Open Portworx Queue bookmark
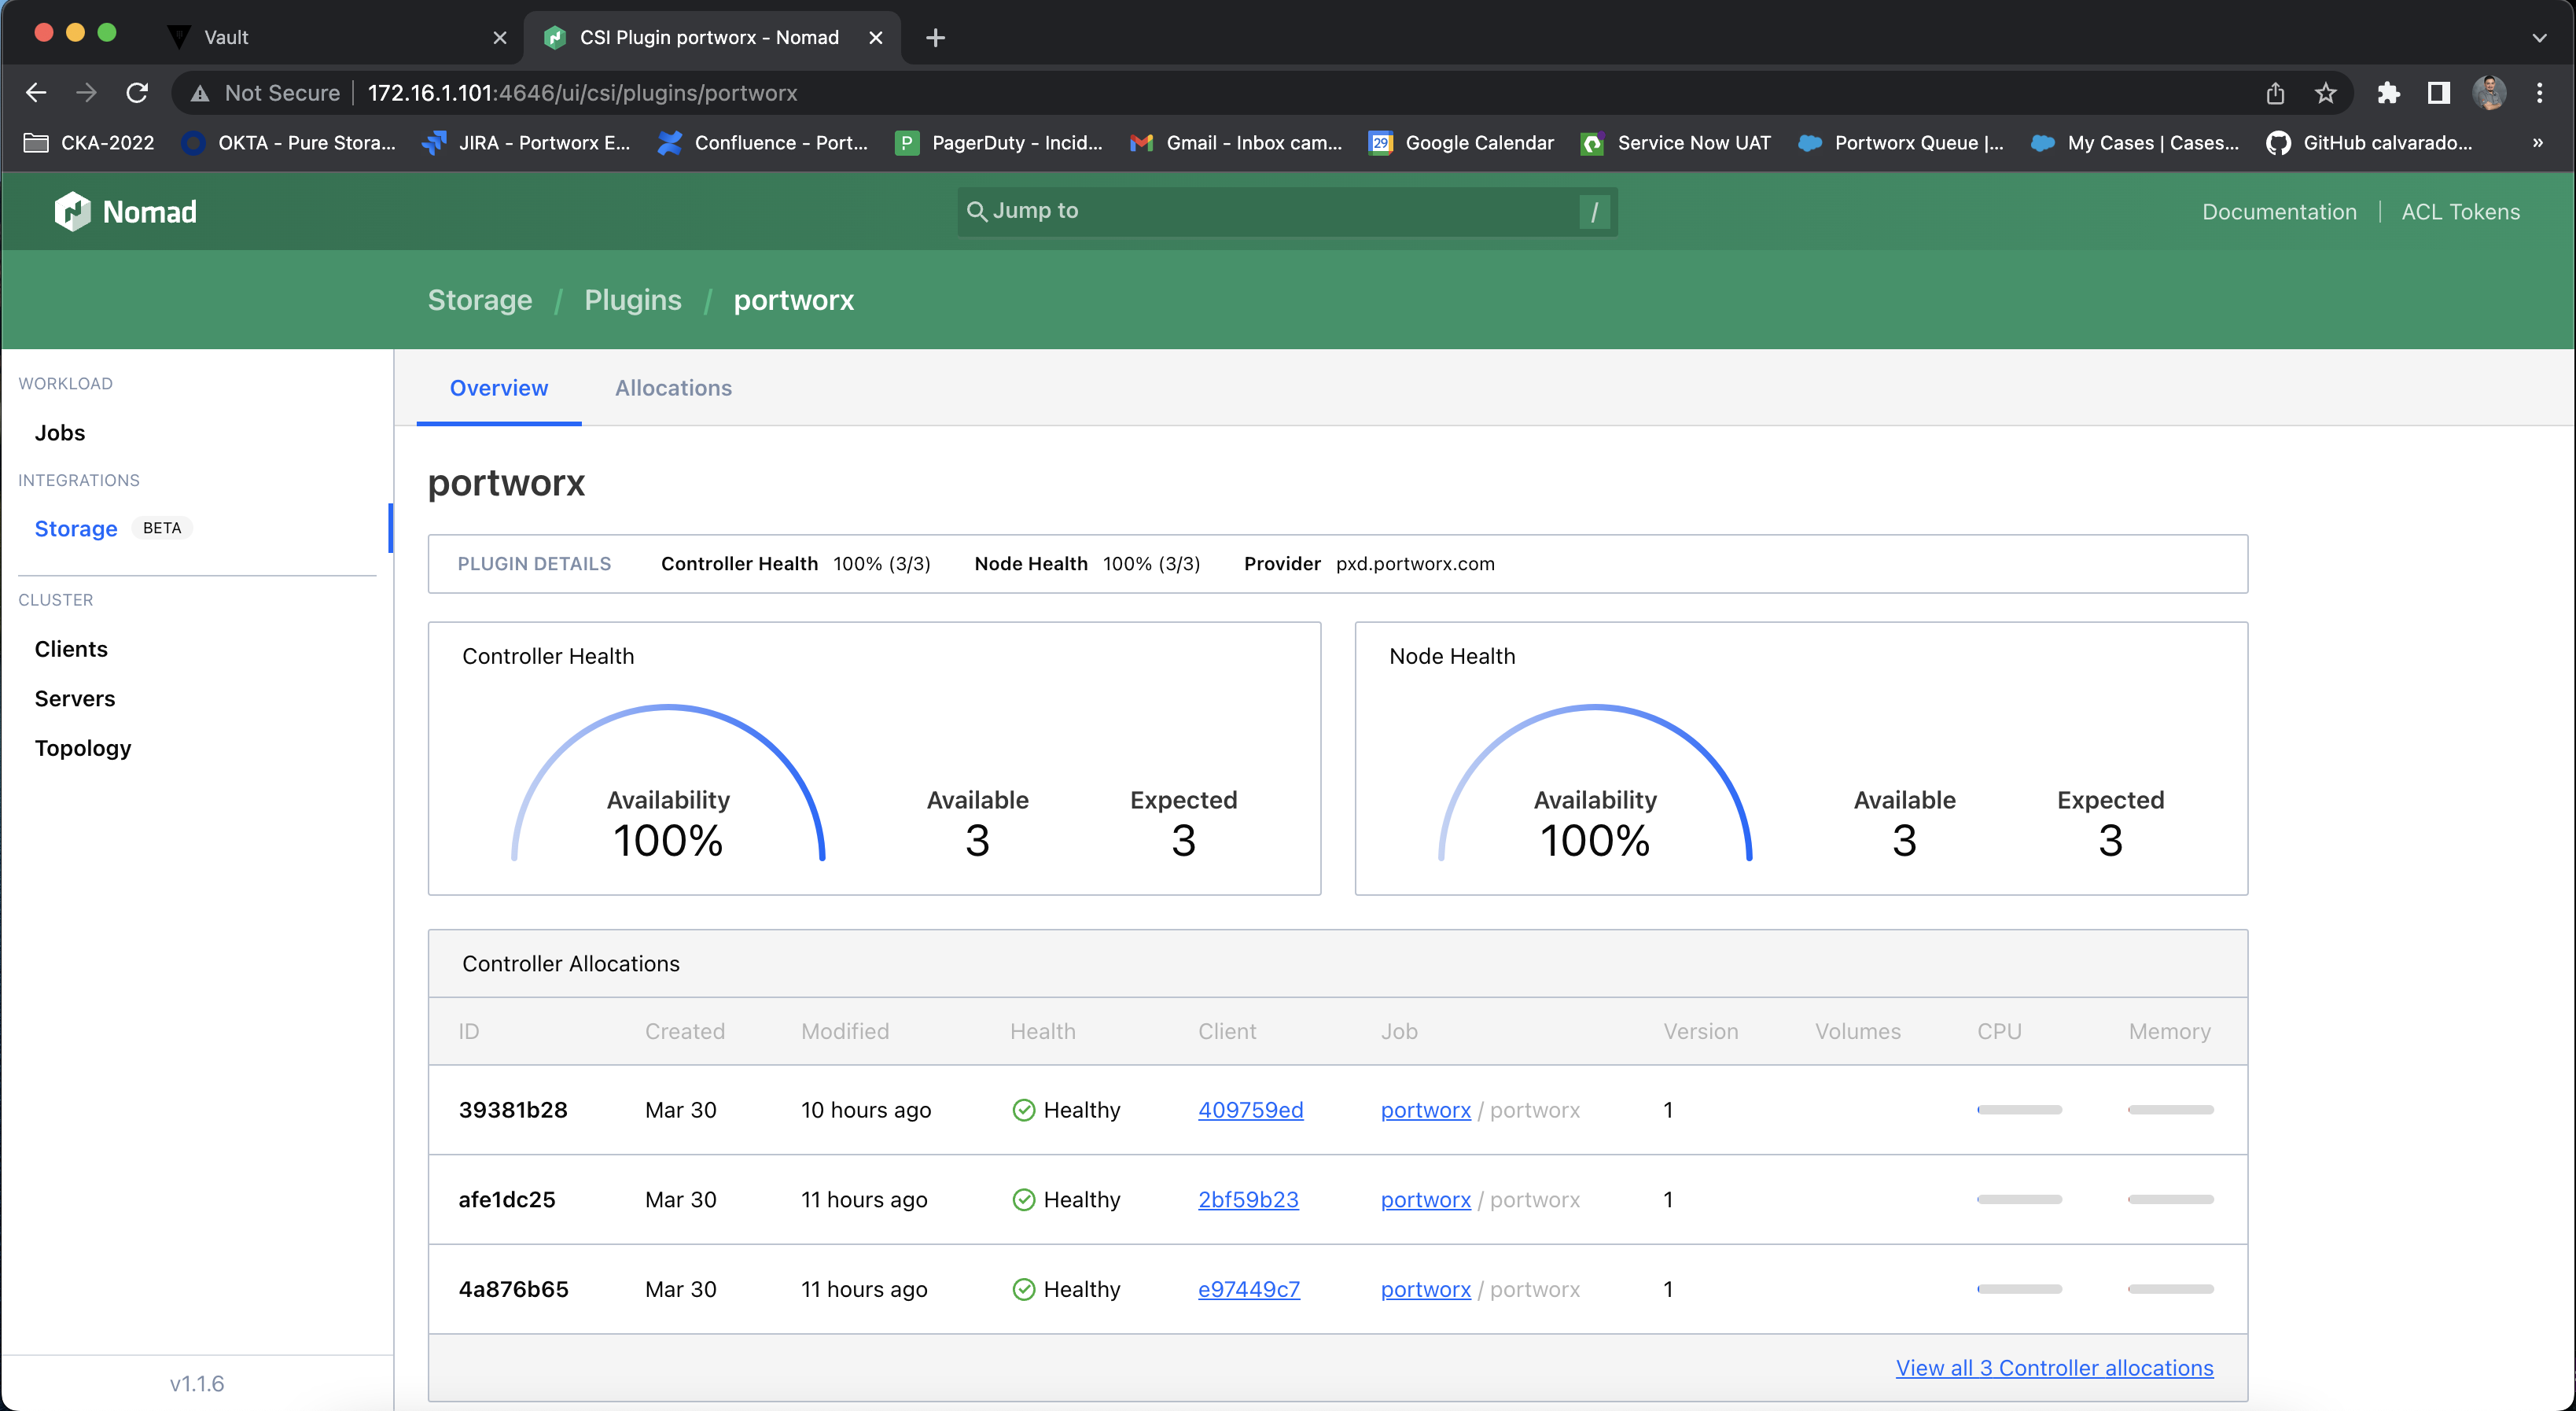Screen dimensions: 2576x1411 click(x=1901, y=143)
